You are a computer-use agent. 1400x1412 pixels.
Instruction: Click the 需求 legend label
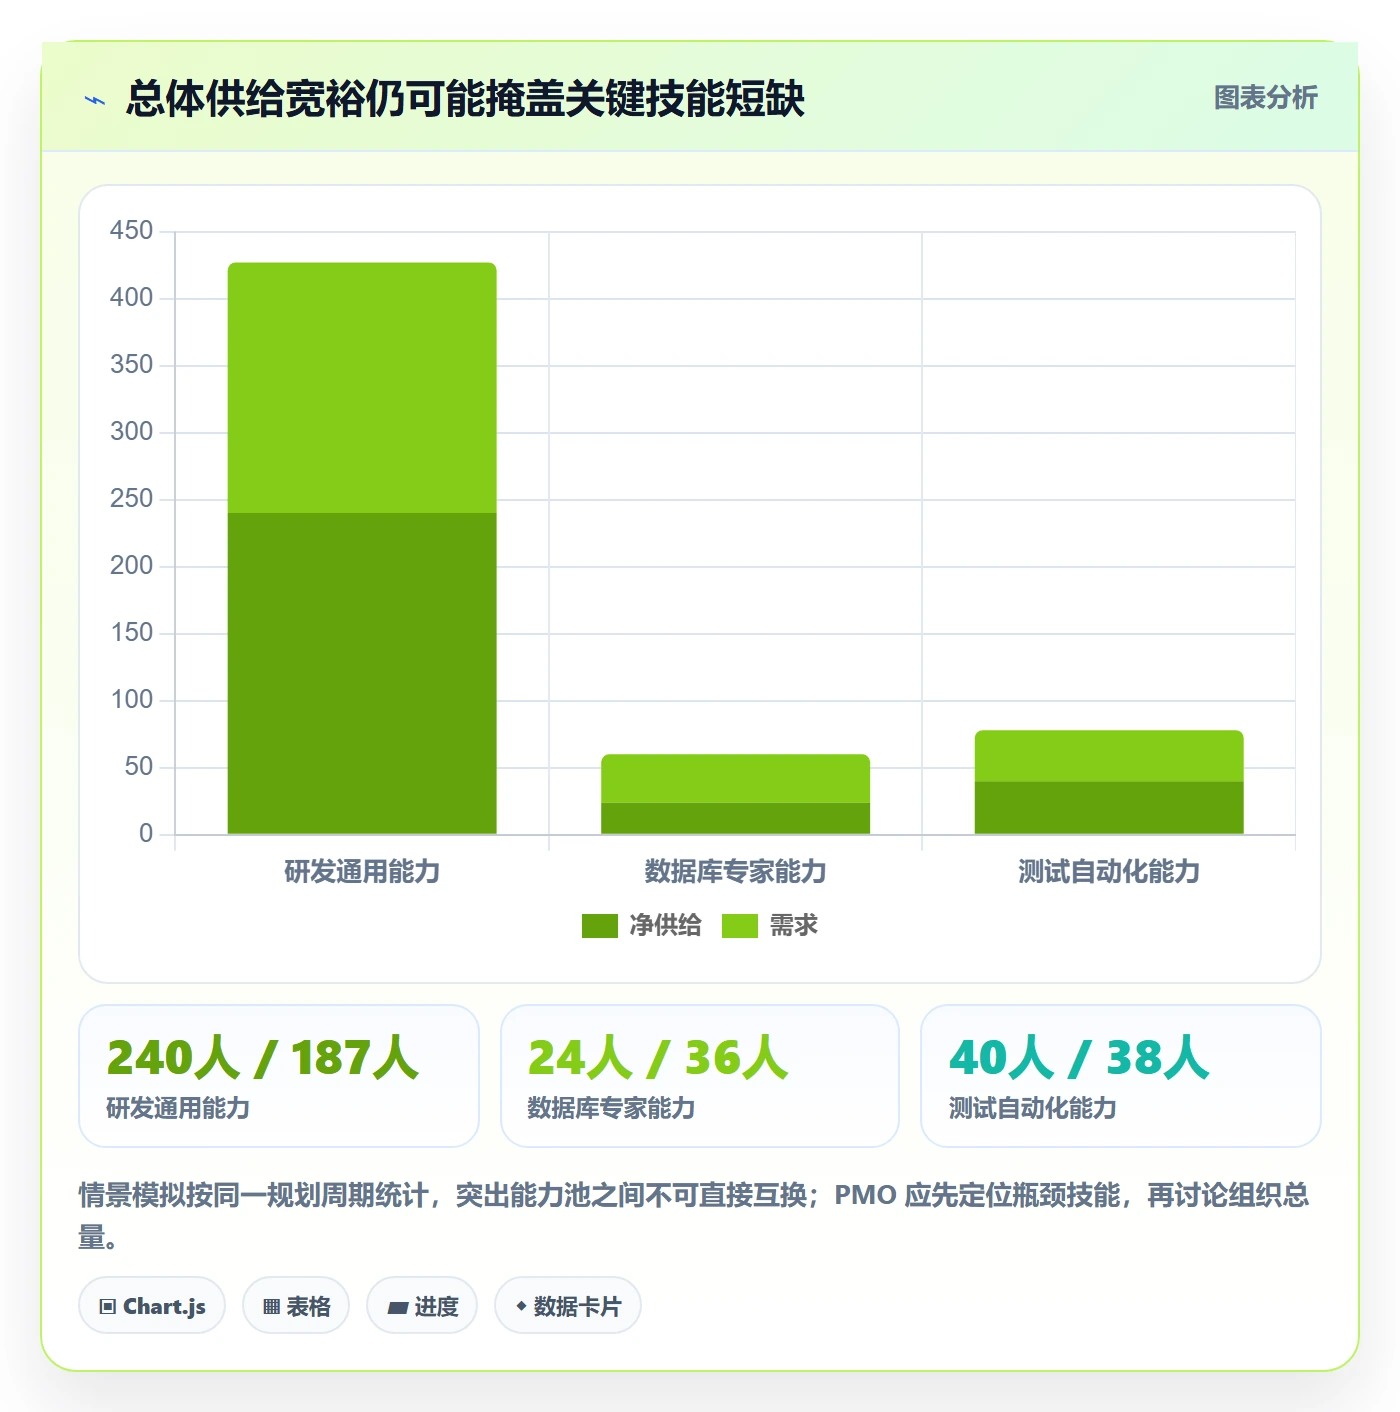(x=794, y=926)
